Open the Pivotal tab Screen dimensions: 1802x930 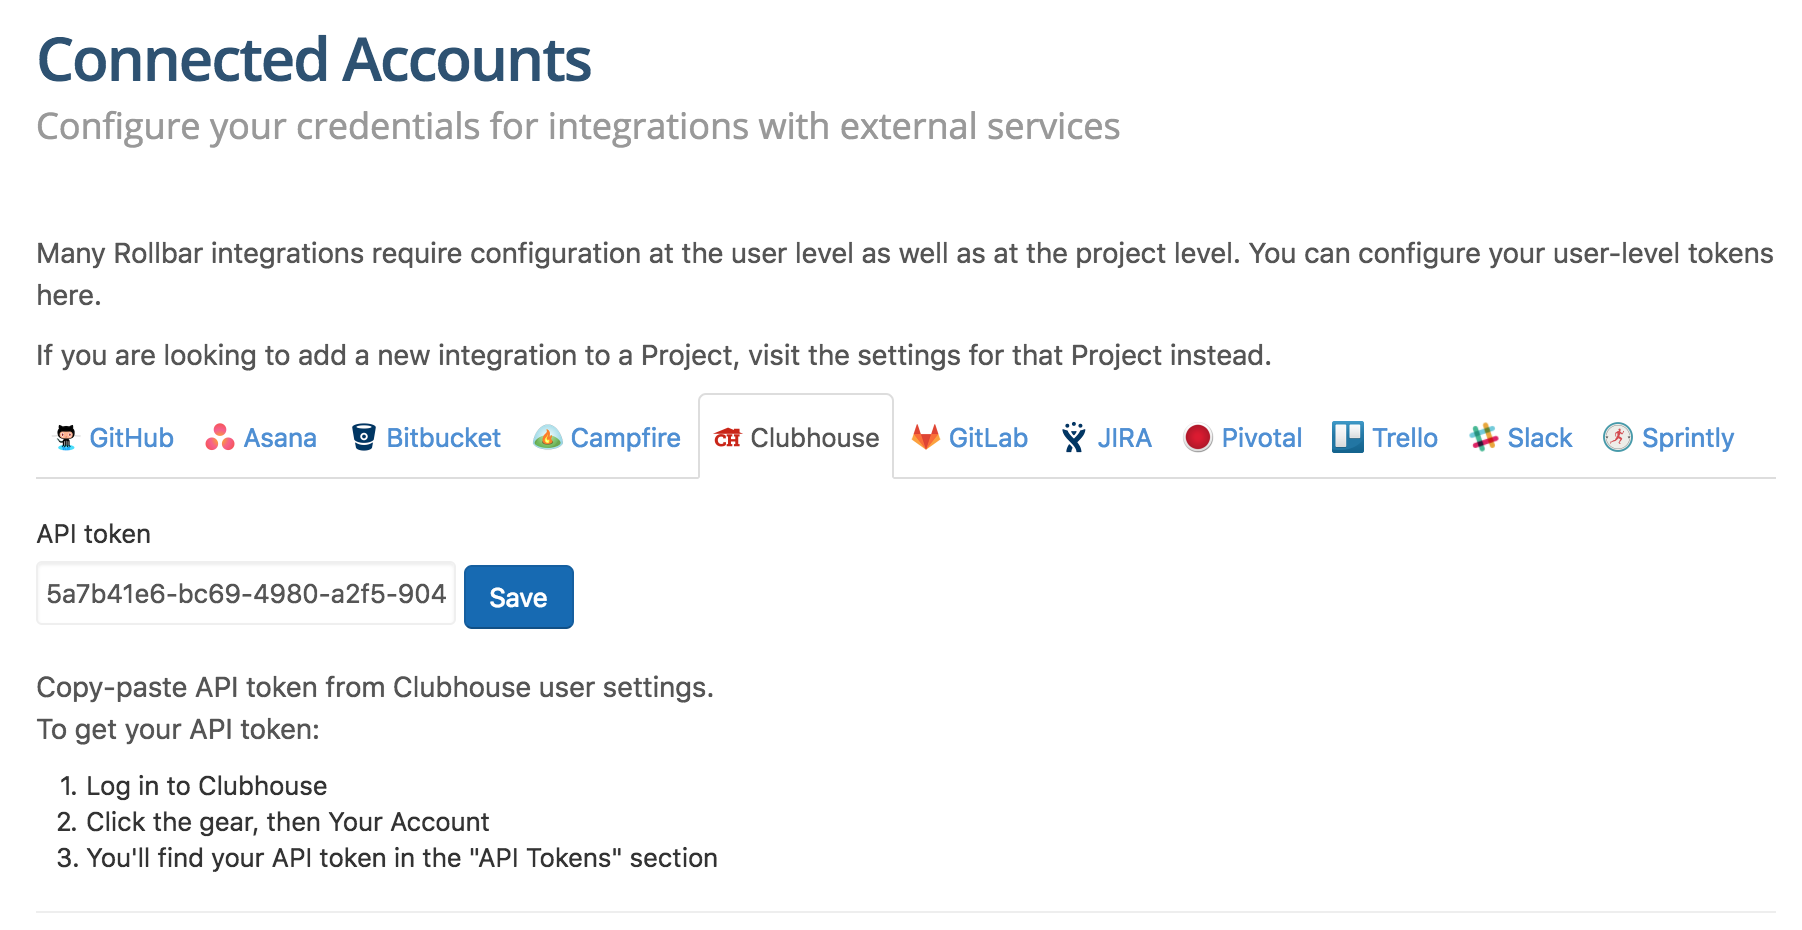coord(1243,438)
